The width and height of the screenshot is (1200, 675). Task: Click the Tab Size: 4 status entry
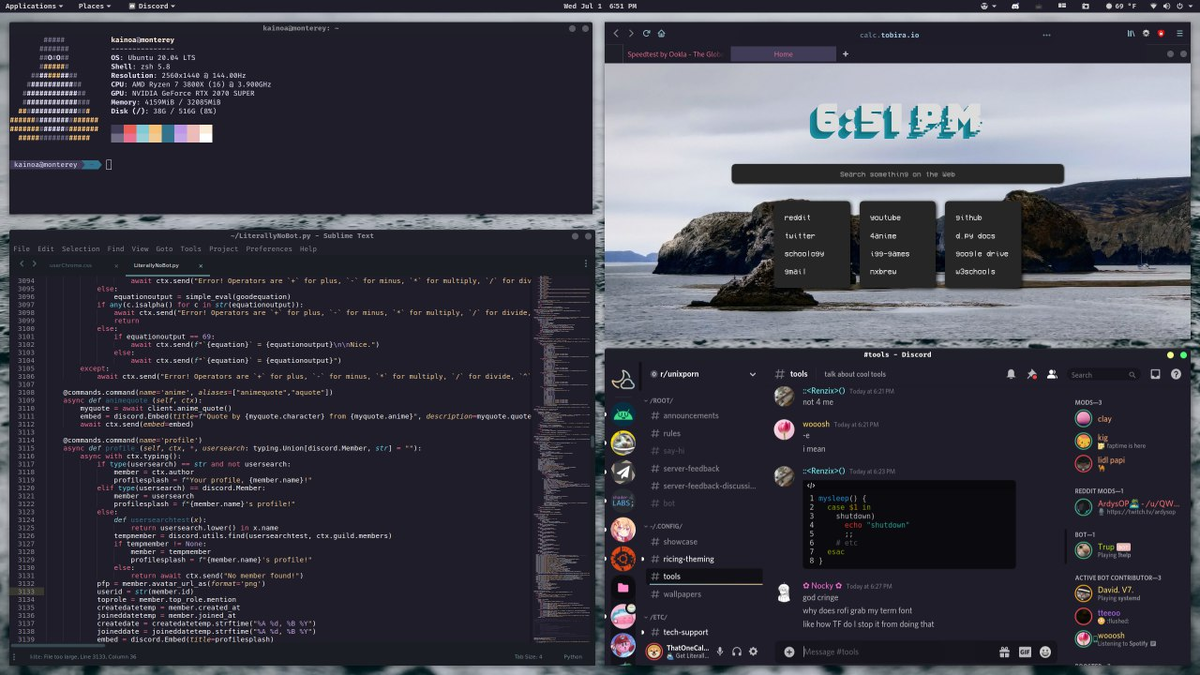tap(528, 657)
